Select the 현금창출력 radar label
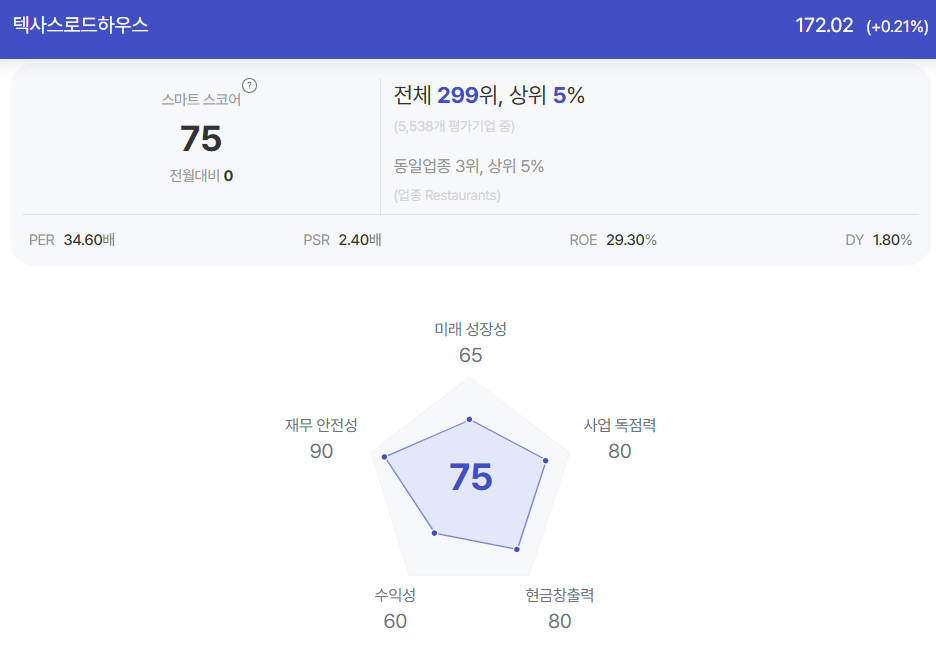The image size is (936, 652). [x=560, y=595]
